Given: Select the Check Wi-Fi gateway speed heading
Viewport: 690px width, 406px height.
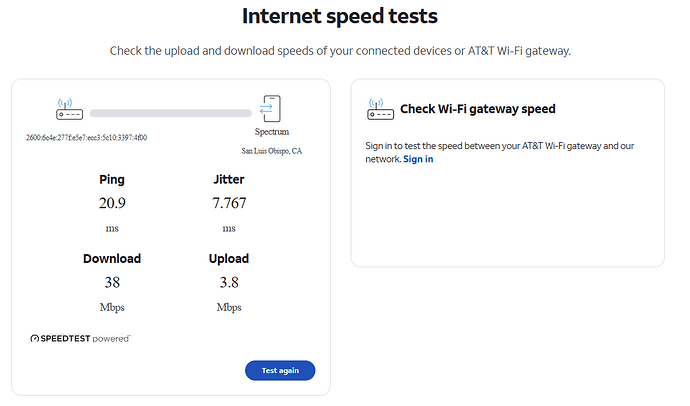Looking at the screenshot, I should [x=477, y=109].
